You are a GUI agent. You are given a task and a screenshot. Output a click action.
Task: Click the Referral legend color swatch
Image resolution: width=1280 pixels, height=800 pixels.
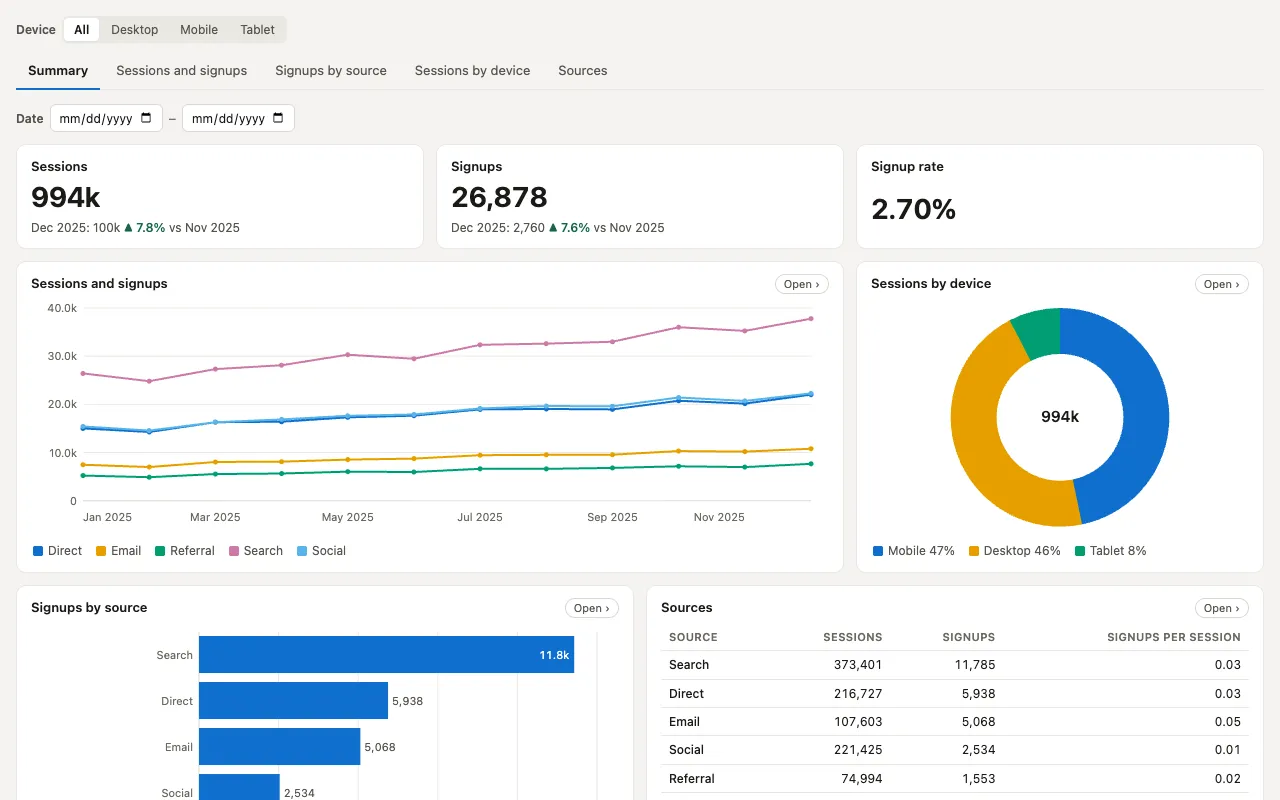[x=160, y=551]
